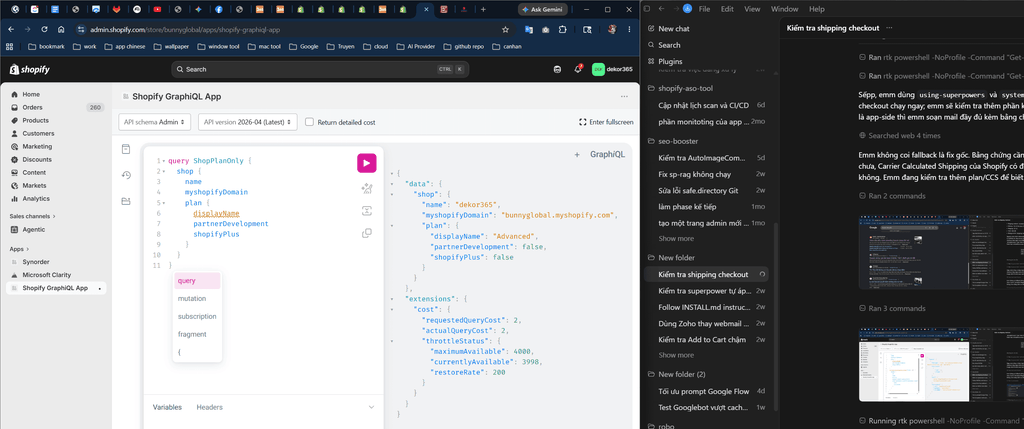
Task: Open the Variables tab
Action: point(167,407)
